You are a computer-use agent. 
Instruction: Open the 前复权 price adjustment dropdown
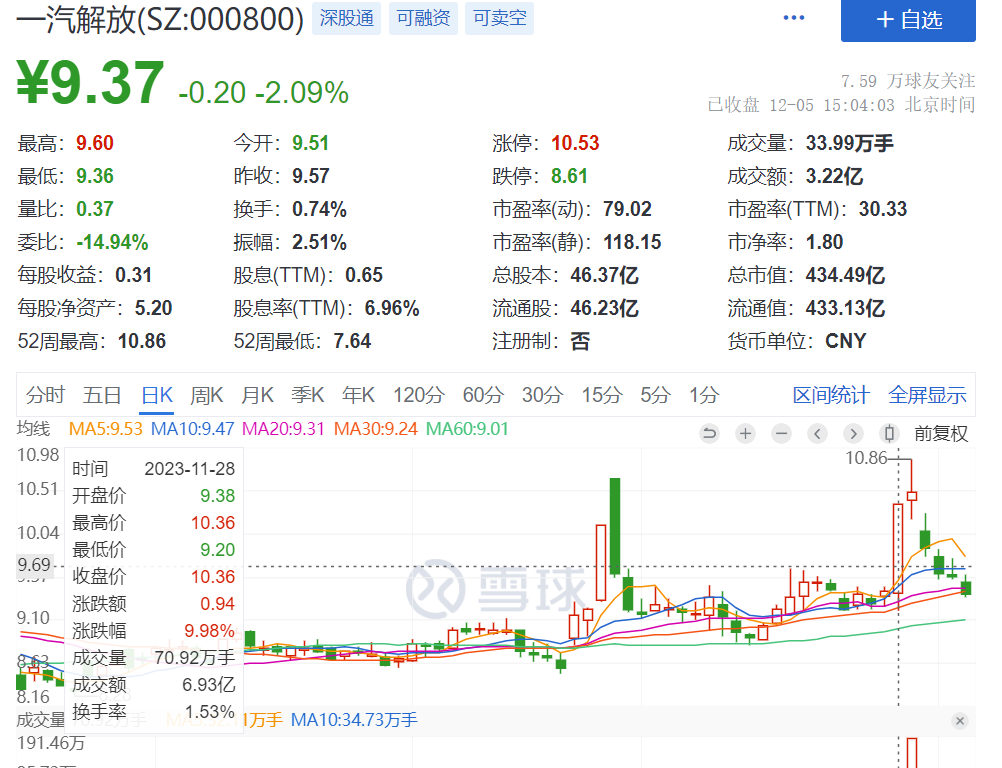pos(941,434)
